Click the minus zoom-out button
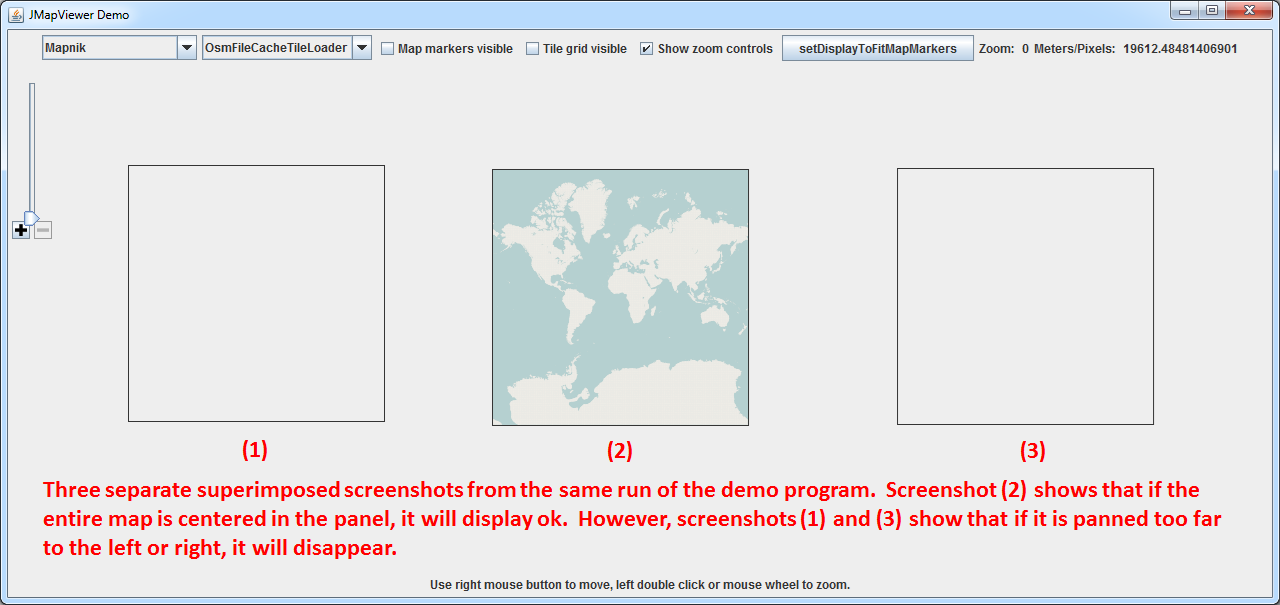The height and width of the screenshot is (605, 1280). click(43, 230)
